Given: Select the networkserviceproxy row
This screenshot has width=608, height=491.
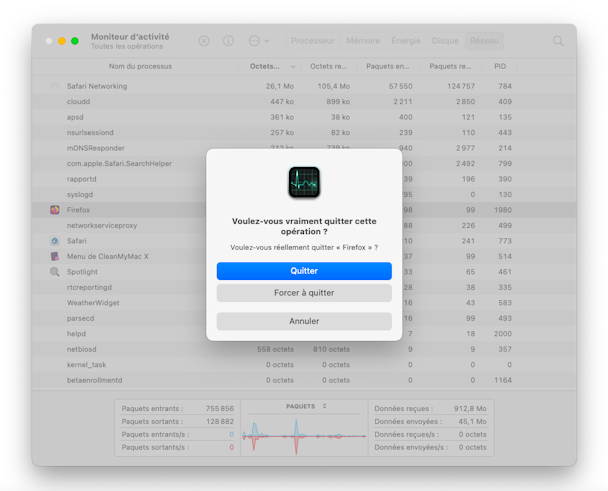Looking at the screenshot, I should tap(304, 225).
